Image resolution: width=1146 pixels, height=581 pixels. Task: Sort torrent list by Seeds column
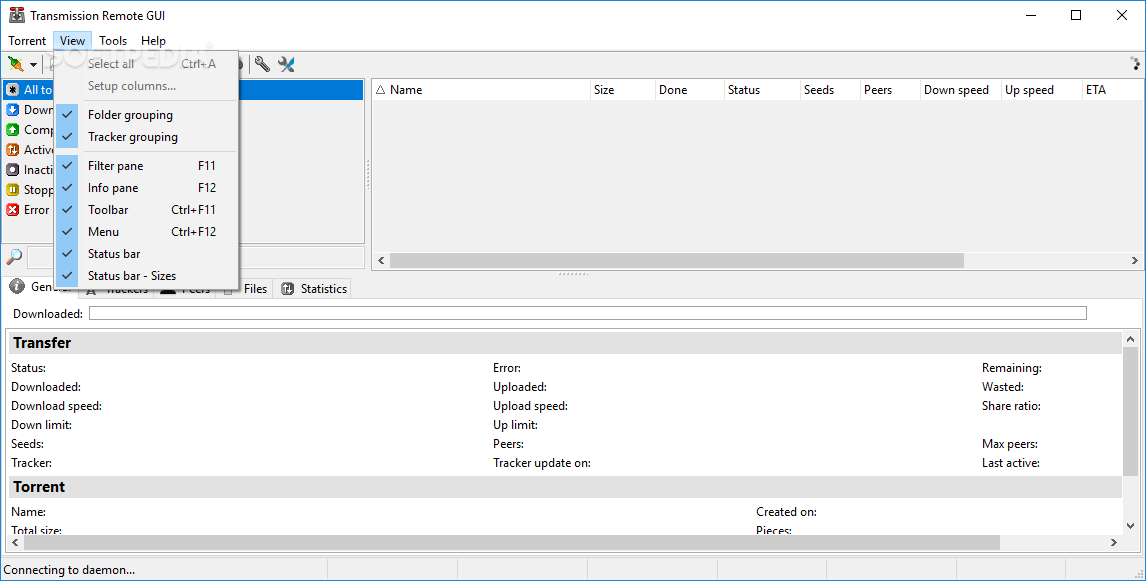[830, 90]
